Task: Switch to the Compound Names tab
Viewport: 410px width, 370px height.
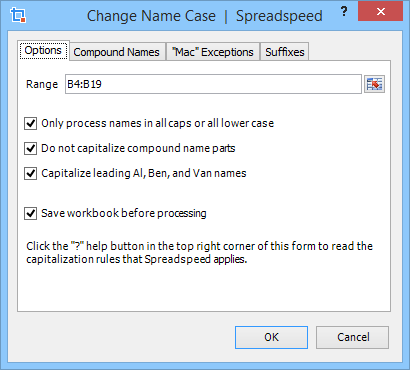Action: (117, 52)
